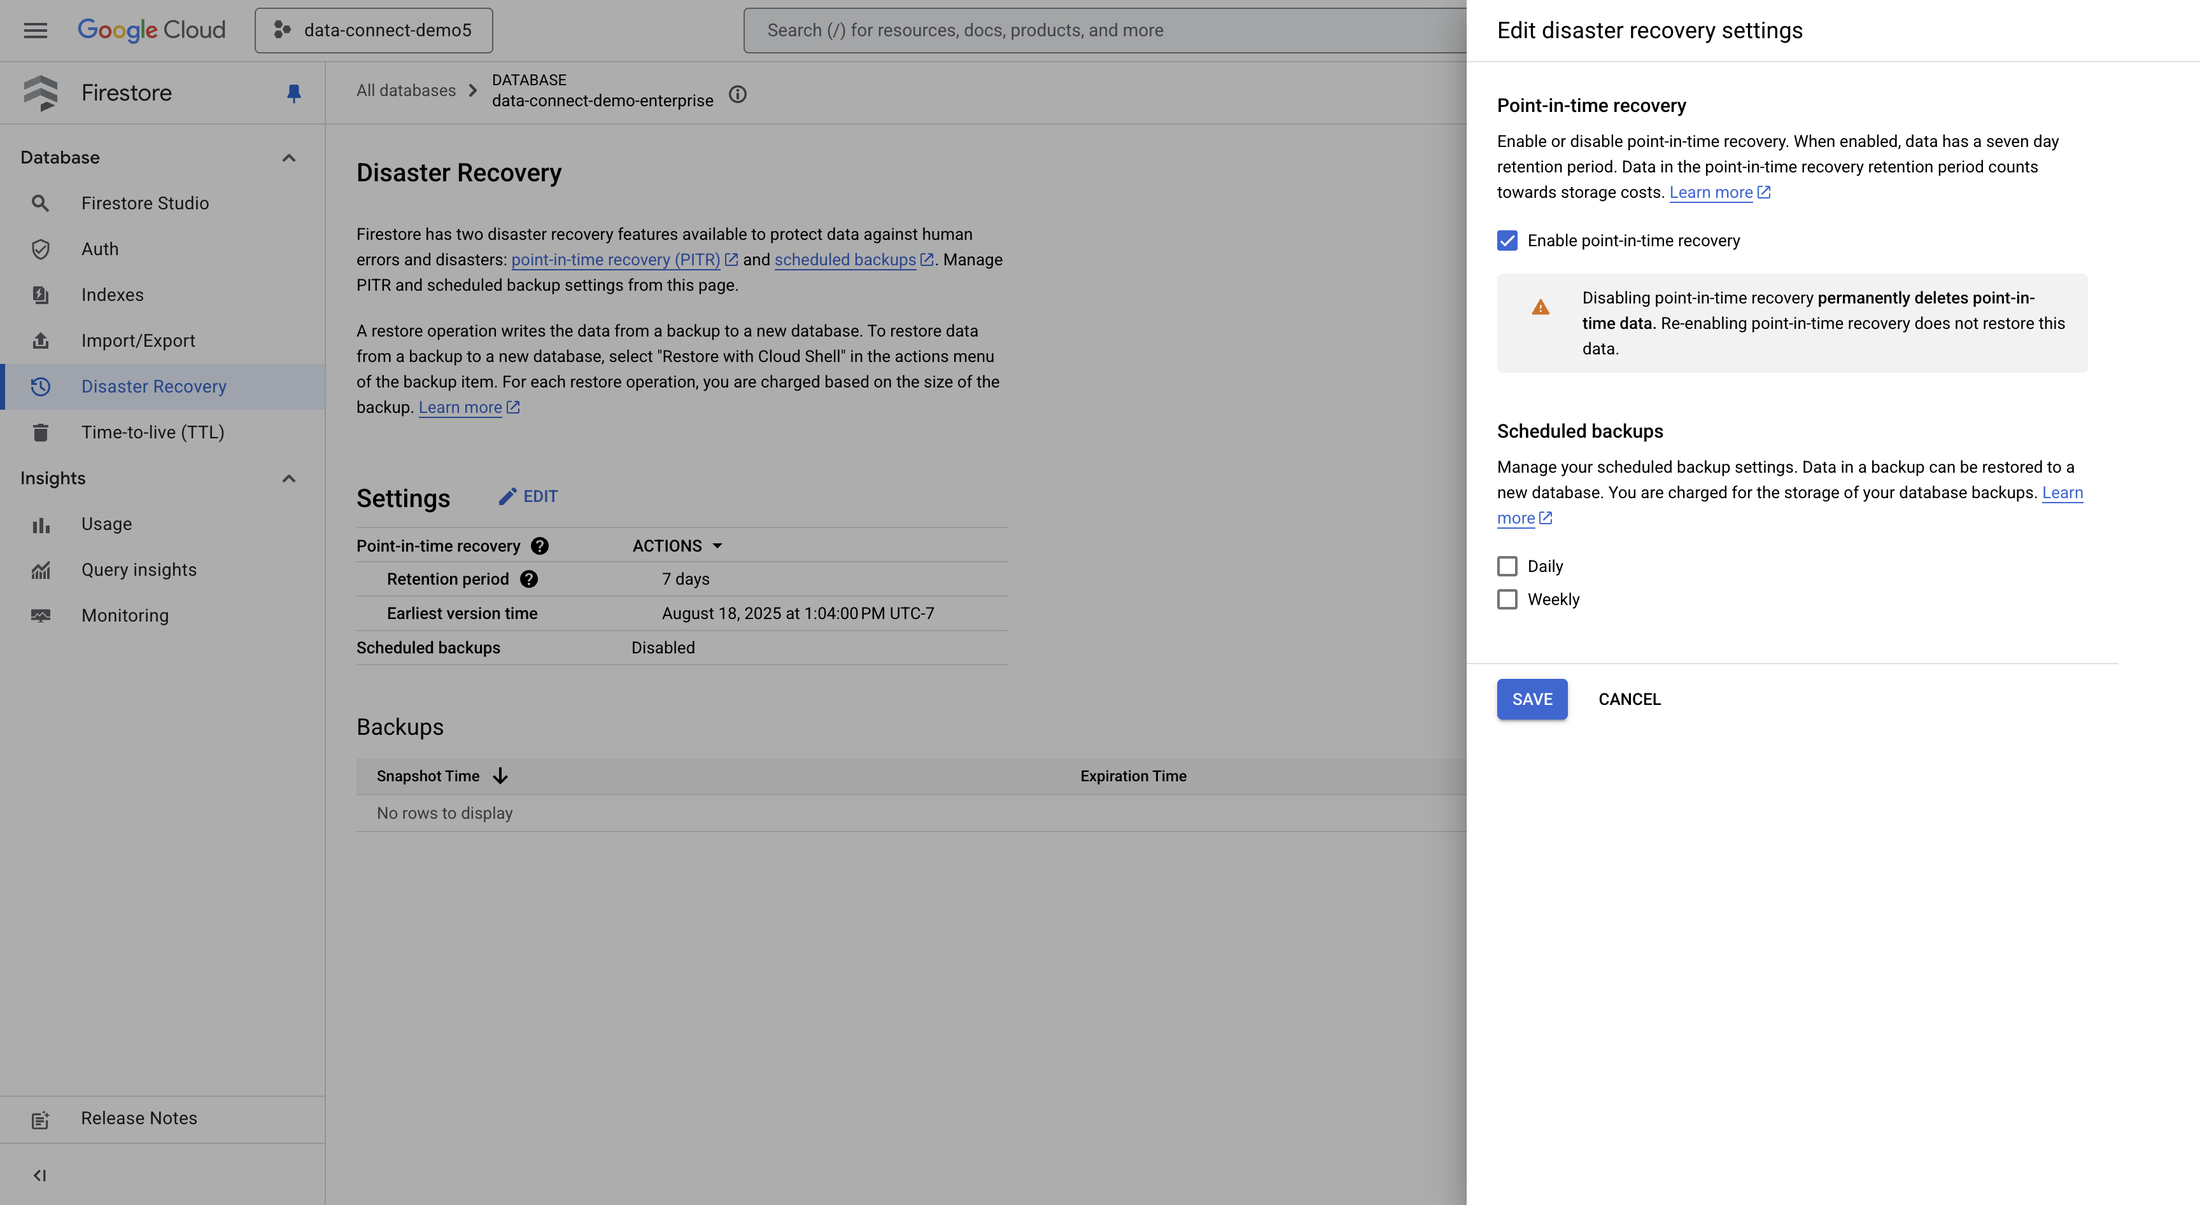Unpin Firestore using the pin icon

click(294, 93)
